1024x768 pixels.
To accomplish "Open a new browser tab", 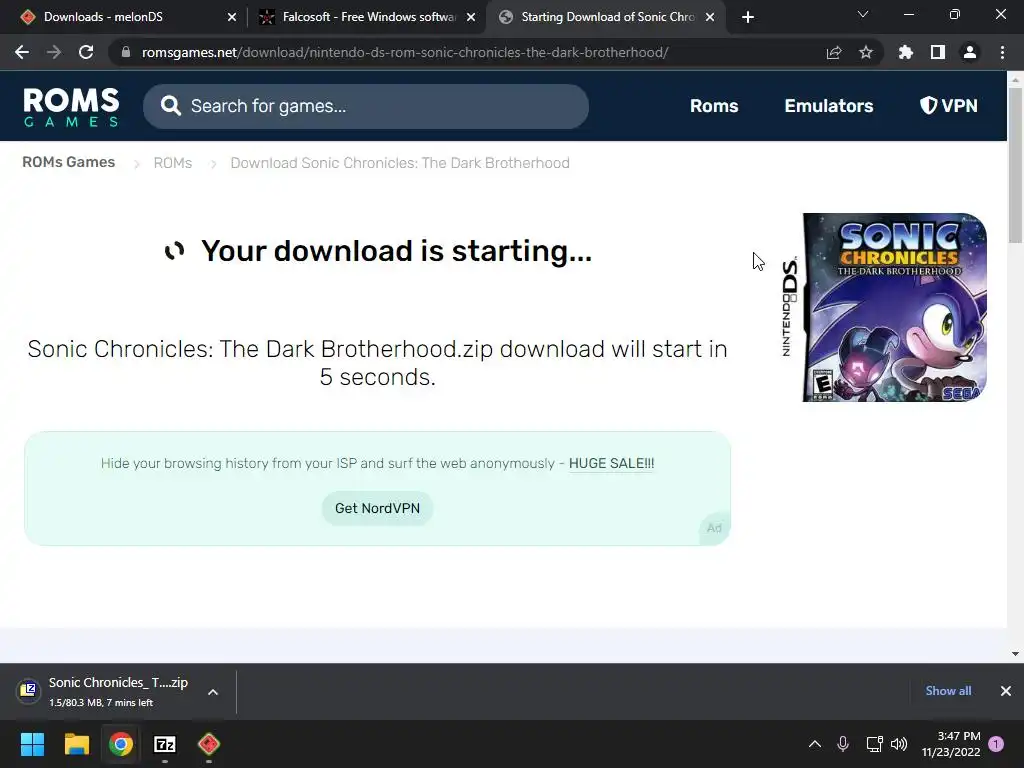I will [748, 17].
